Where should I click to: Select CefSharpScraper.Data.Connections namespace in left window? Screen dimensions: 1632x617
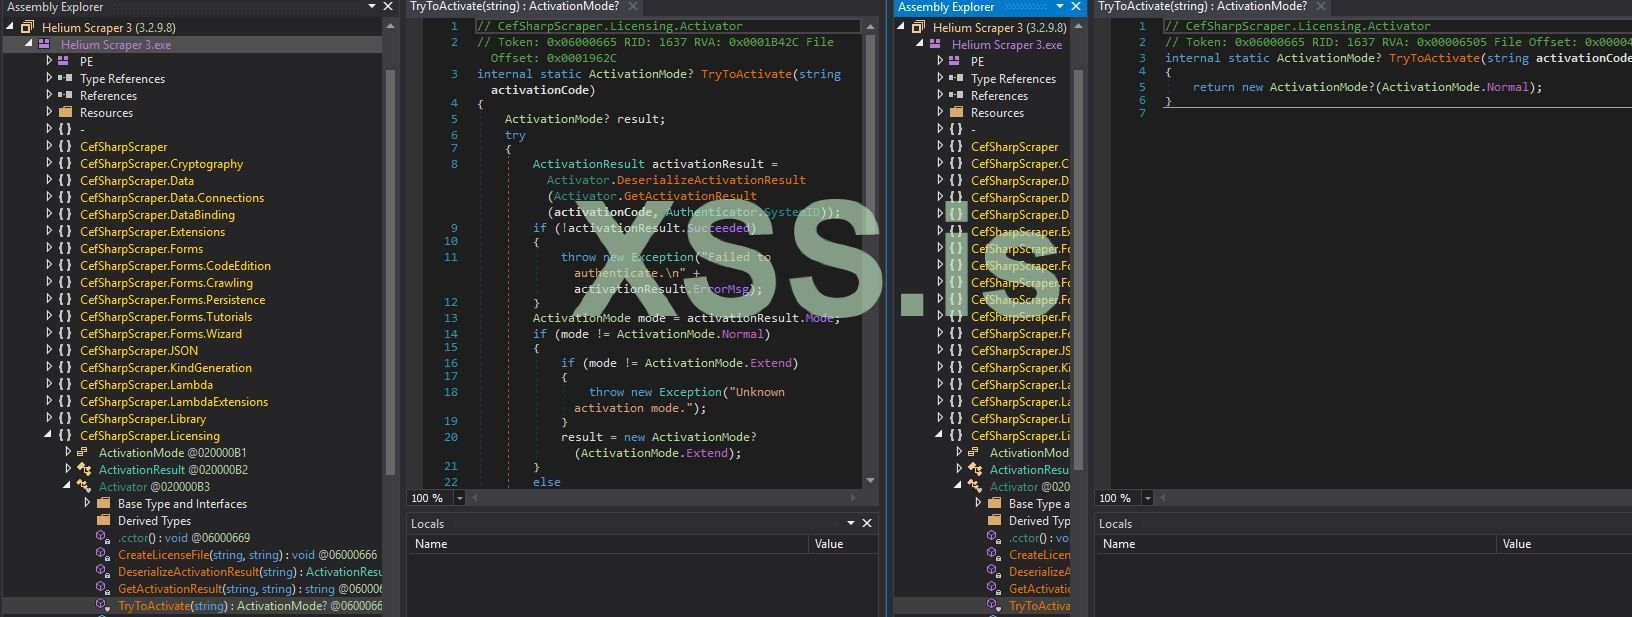172,198
